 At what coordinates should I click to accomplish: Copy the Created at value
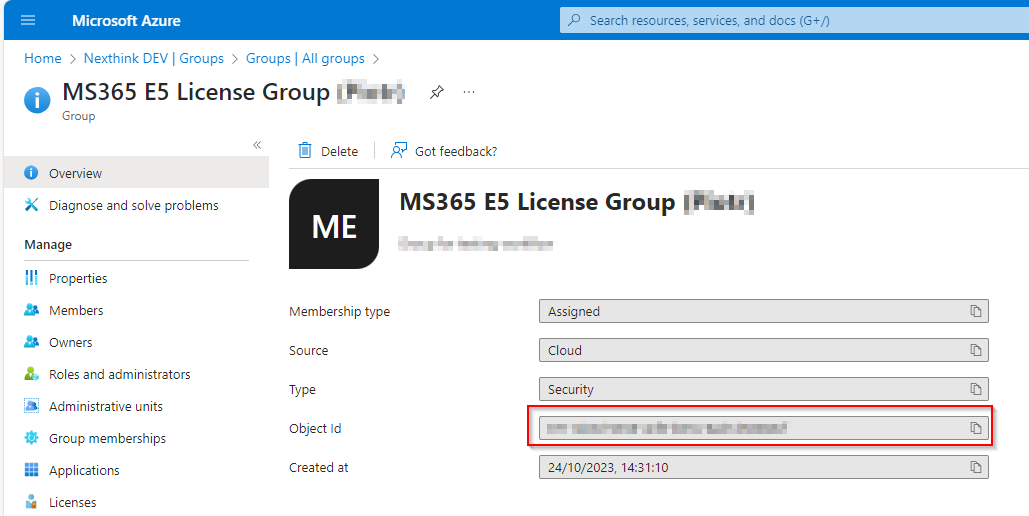coord(976,467)
